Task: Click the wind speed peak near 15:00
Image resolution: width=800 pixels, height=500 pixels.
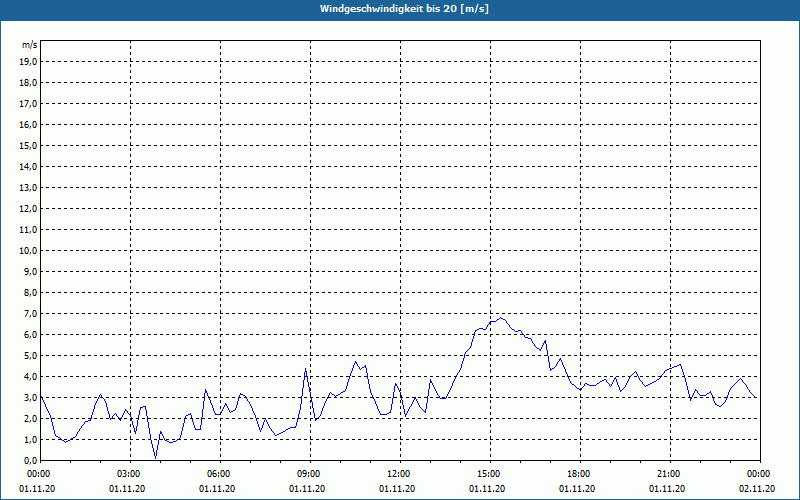Action: click(x=501, y=318)
